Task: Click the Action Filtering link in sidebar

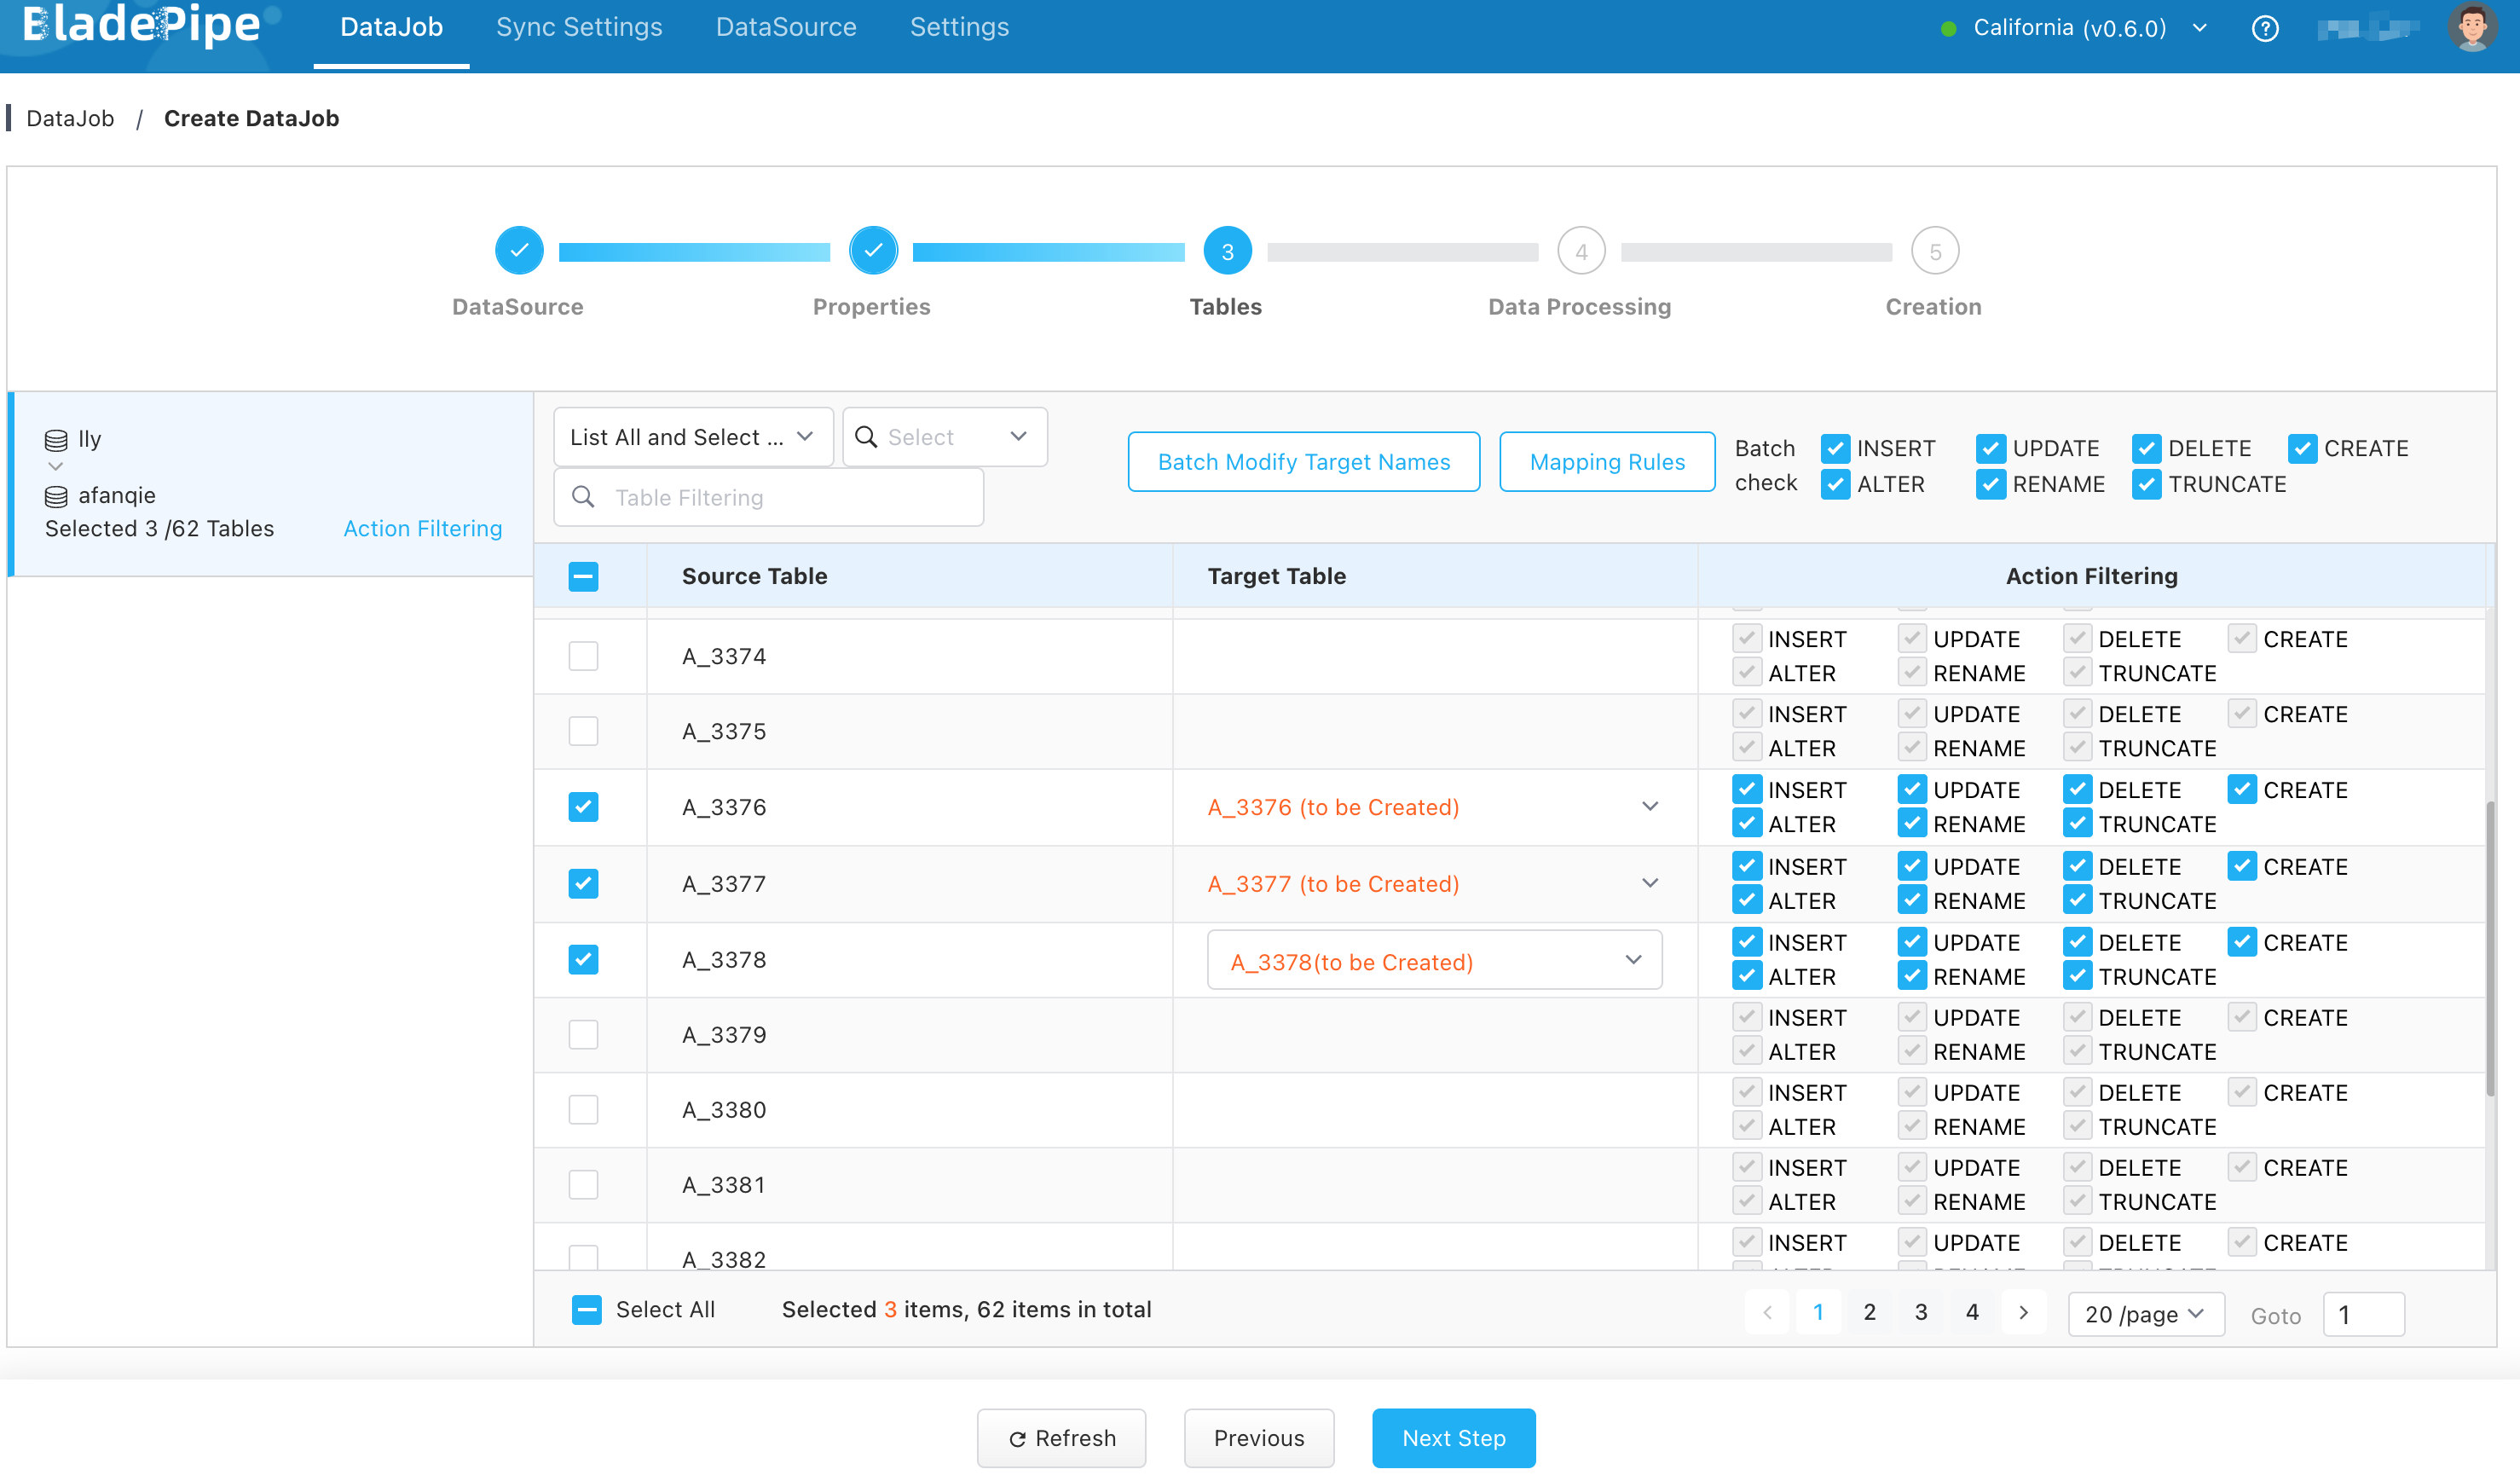Action: (x=422, y=528)
